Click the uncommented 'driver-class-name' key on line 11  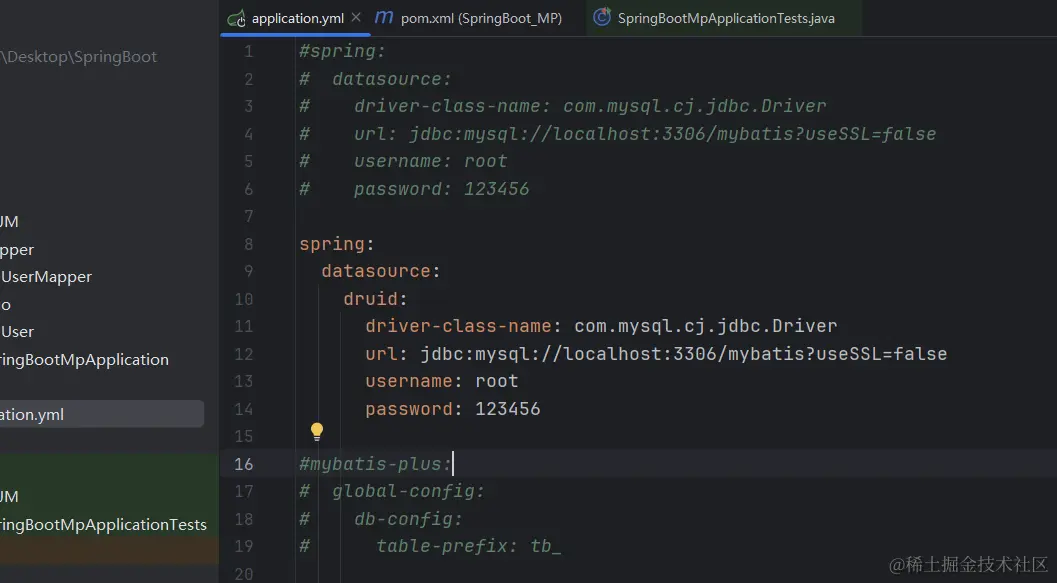pyautogui.click(x=458, y=326)
